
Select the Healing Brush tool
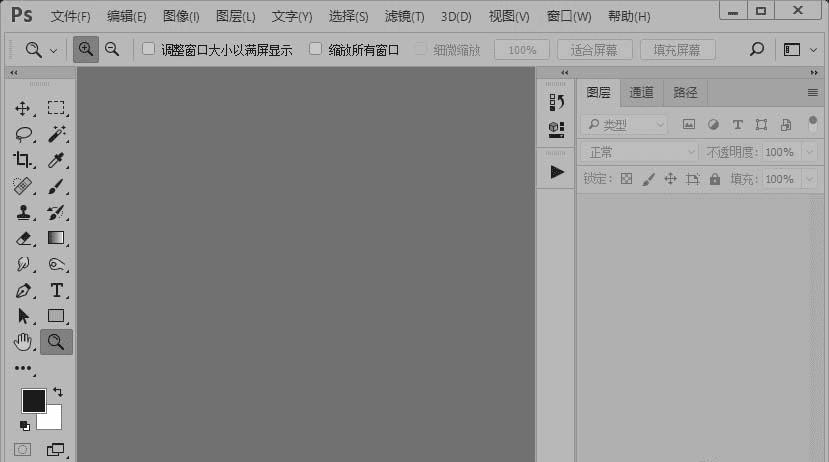coord(22,186)
